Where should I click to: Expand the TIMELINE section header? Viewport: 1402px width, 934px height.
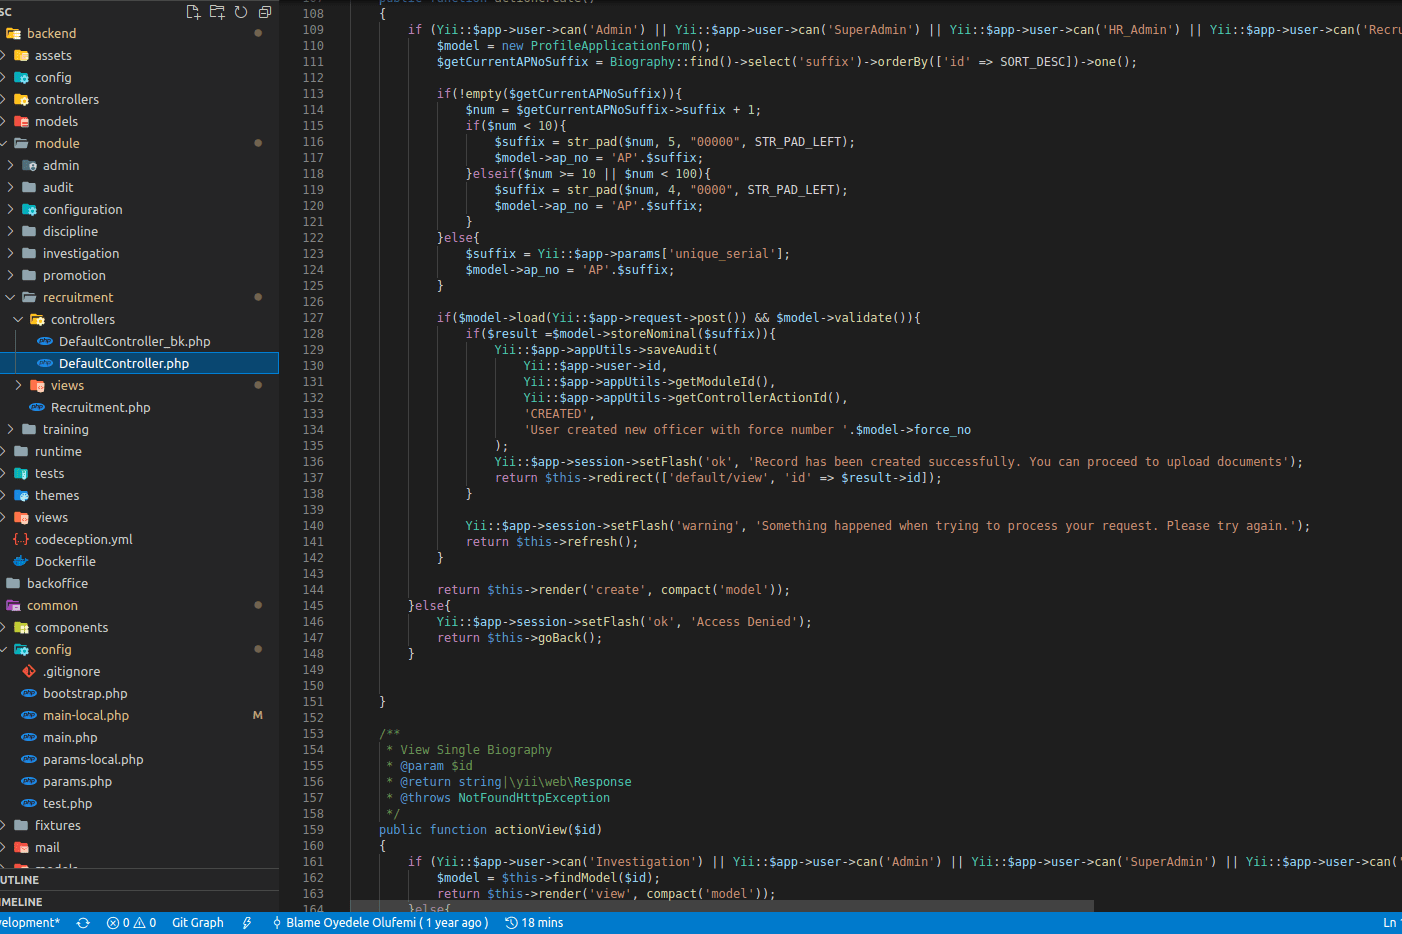pos(139,902)
